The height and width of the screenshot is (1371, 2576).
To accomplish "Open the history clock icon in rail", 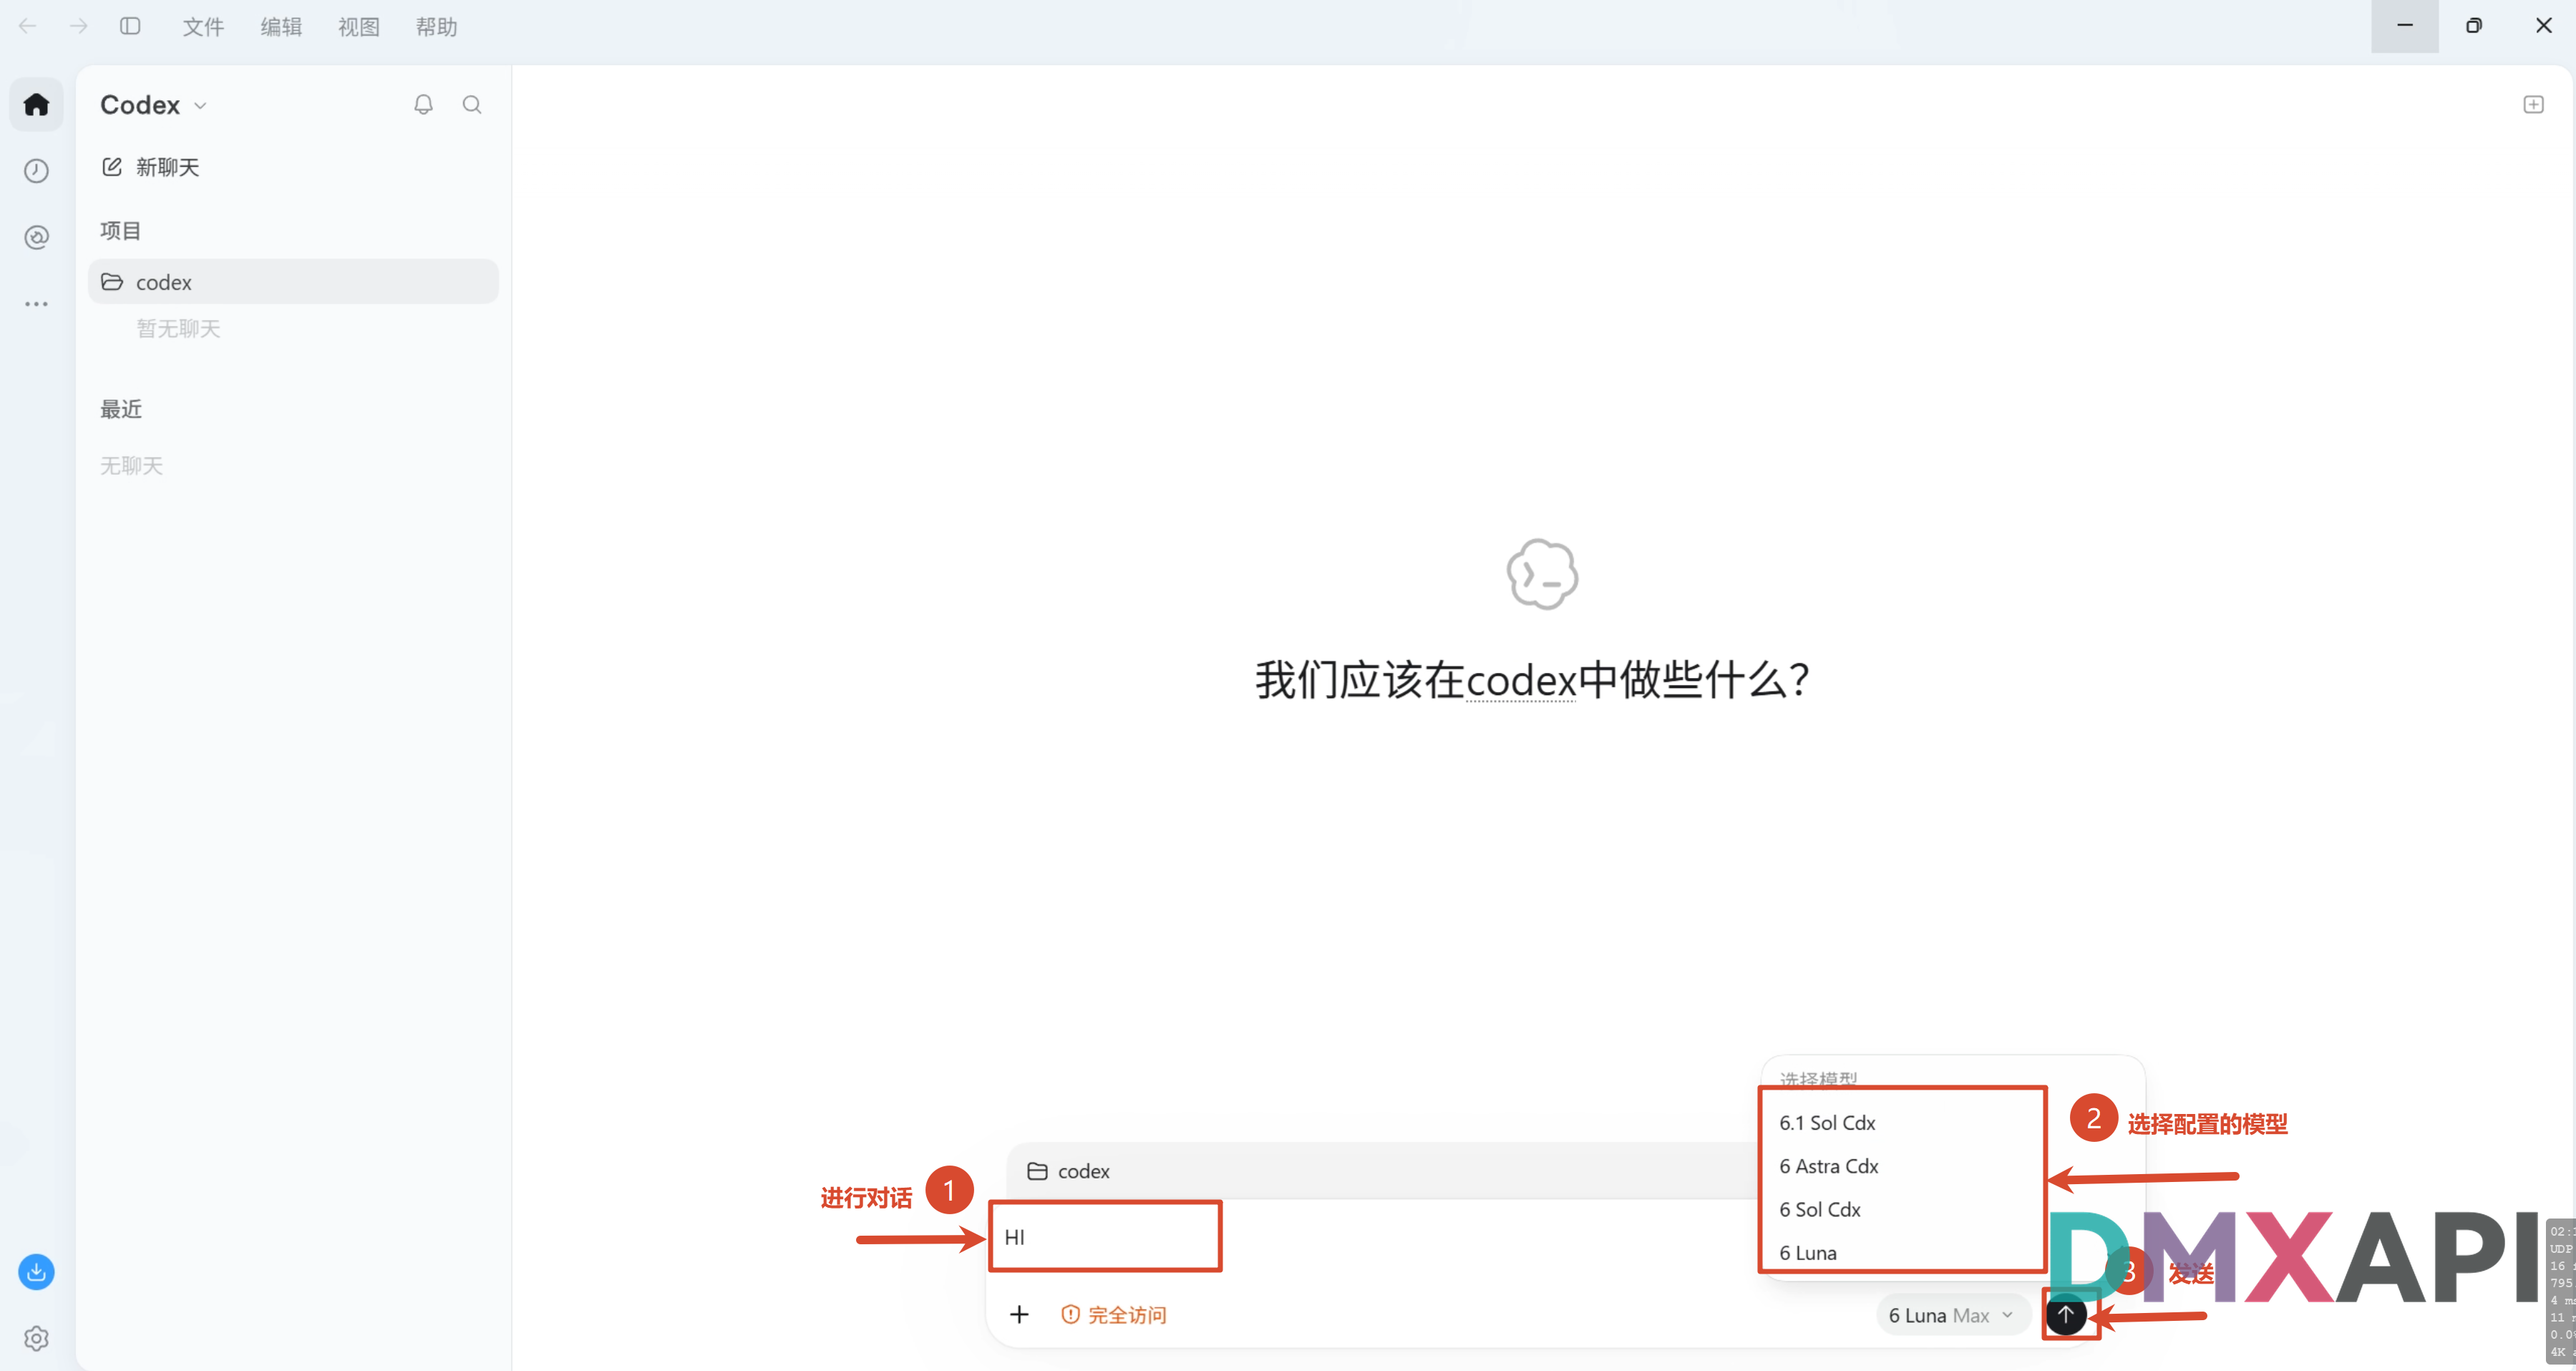I will [x=36, y=171].
